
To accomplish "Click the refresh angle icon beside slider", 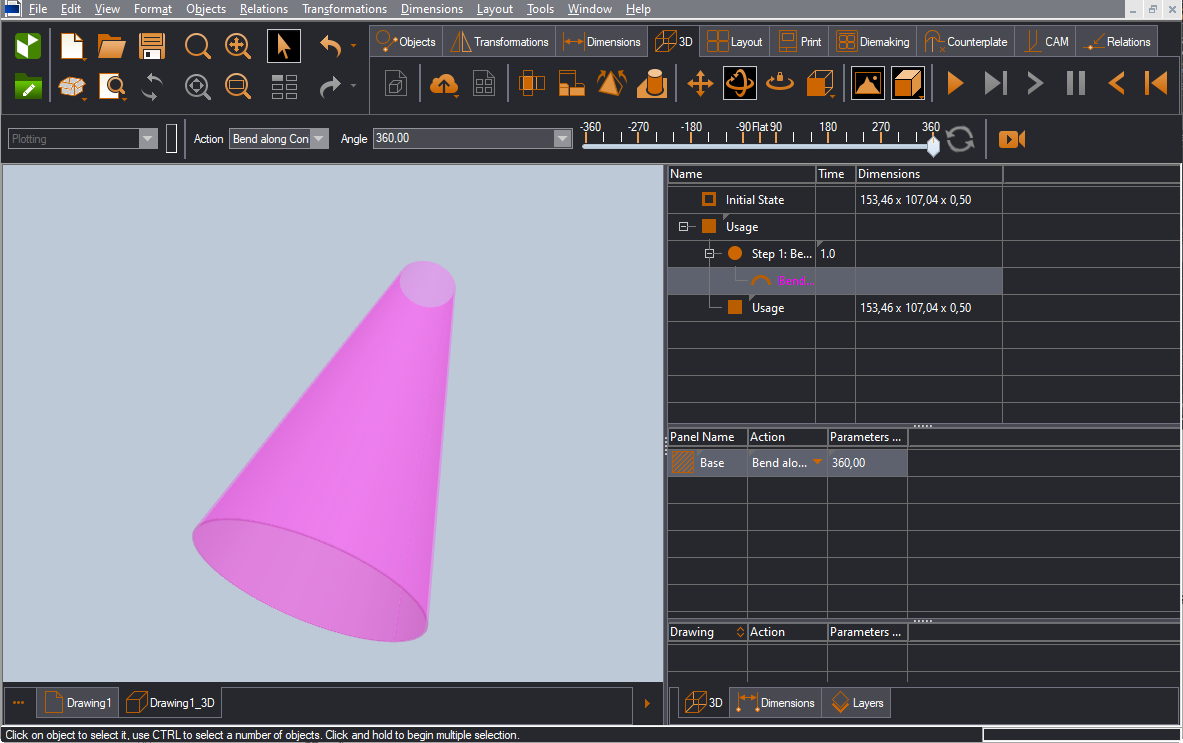I will [x=960, y=139].
